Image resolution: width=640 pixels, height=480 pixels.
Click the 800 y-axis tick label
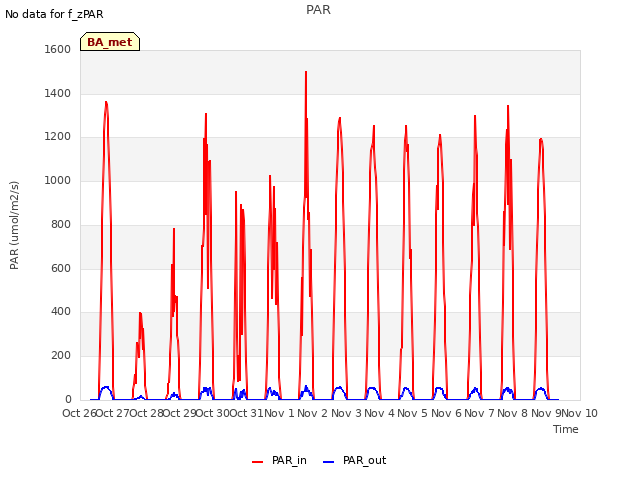[x=61, y=224]
